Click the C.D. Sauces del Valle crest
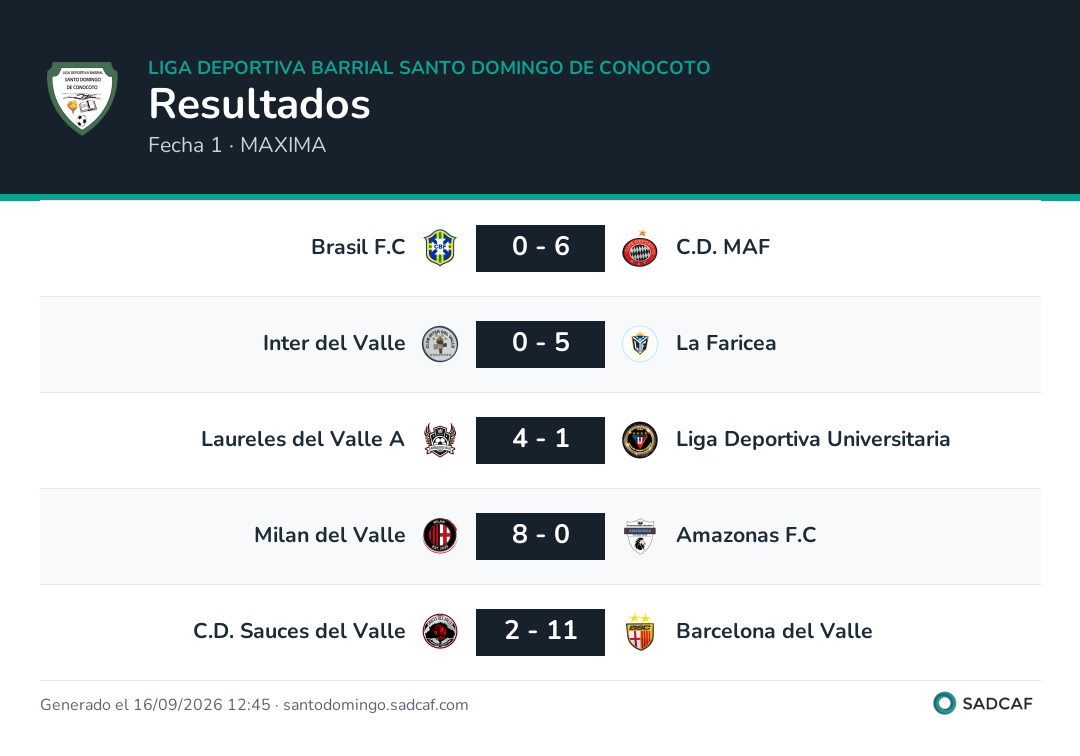 pos(440,632)
